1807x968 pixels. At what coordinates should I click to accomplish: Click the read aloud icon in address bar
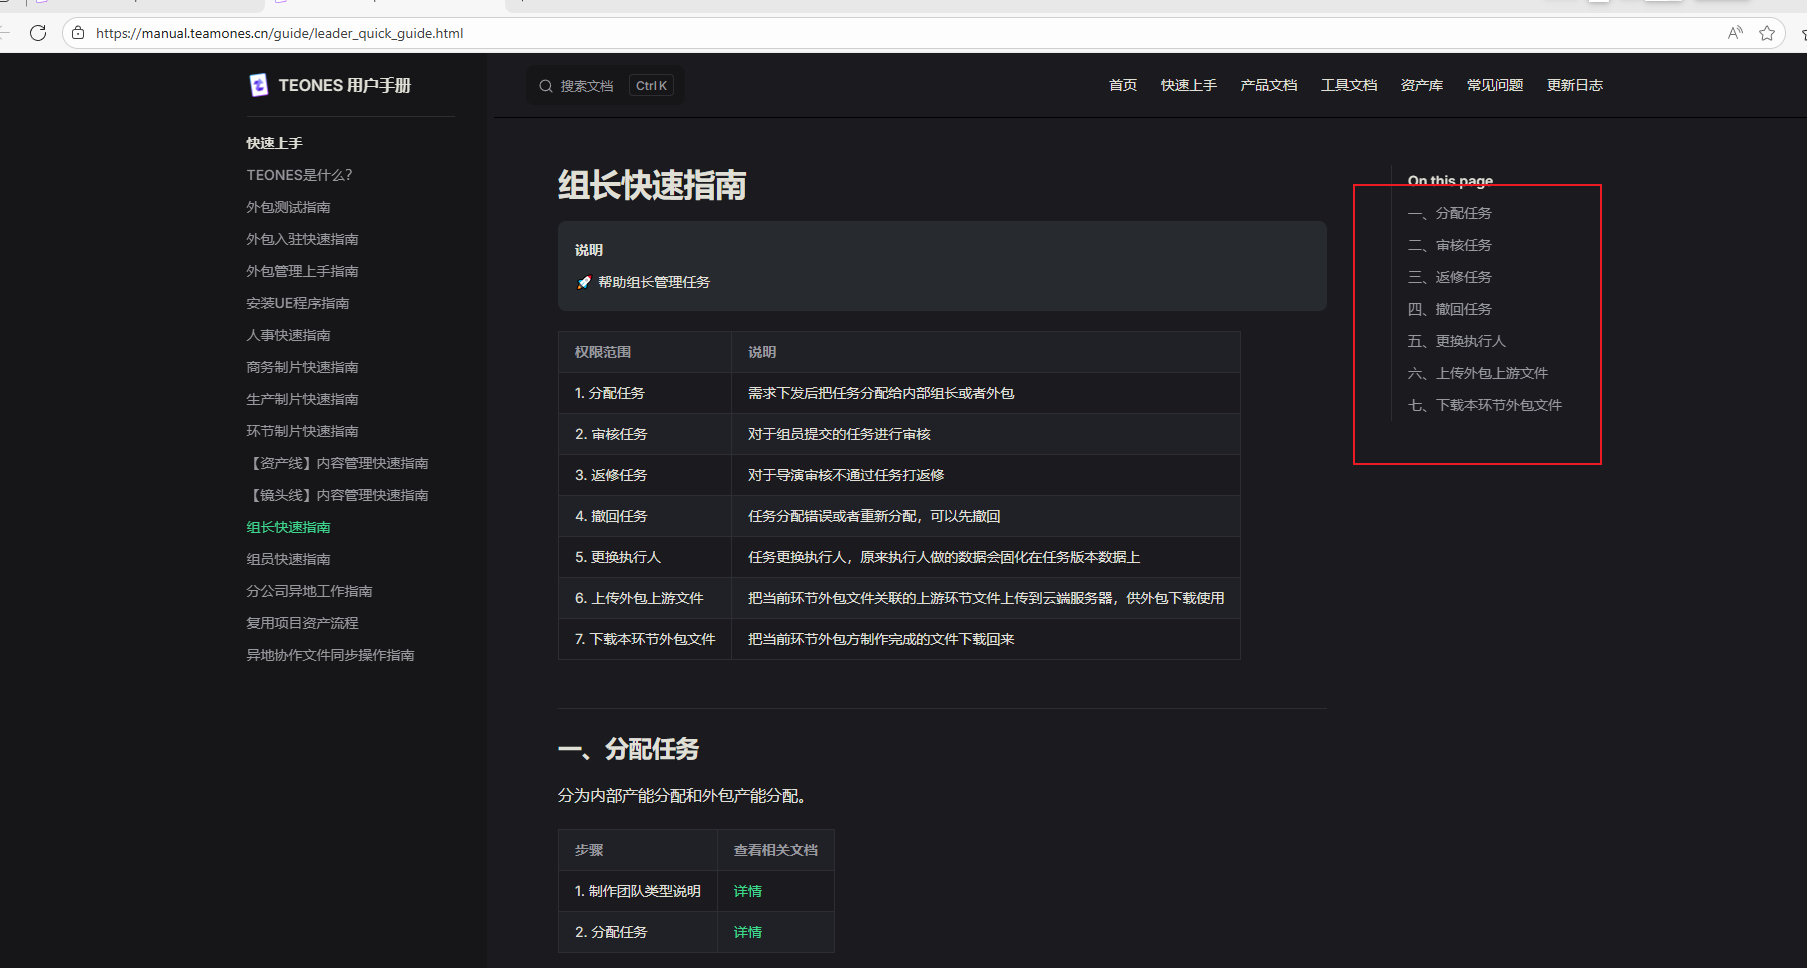[x=1735, y=33]
